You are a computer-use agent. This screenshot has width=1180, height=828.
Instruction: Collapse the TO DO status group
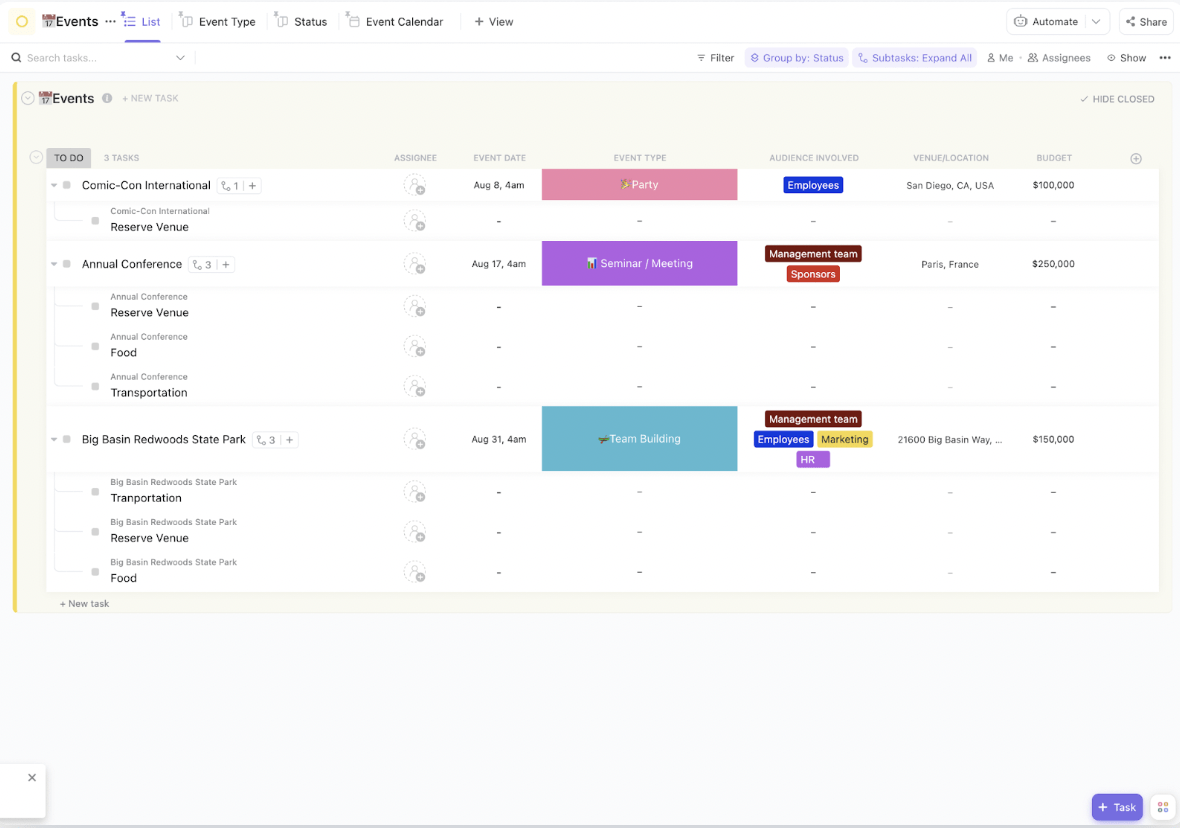(35, 157)
